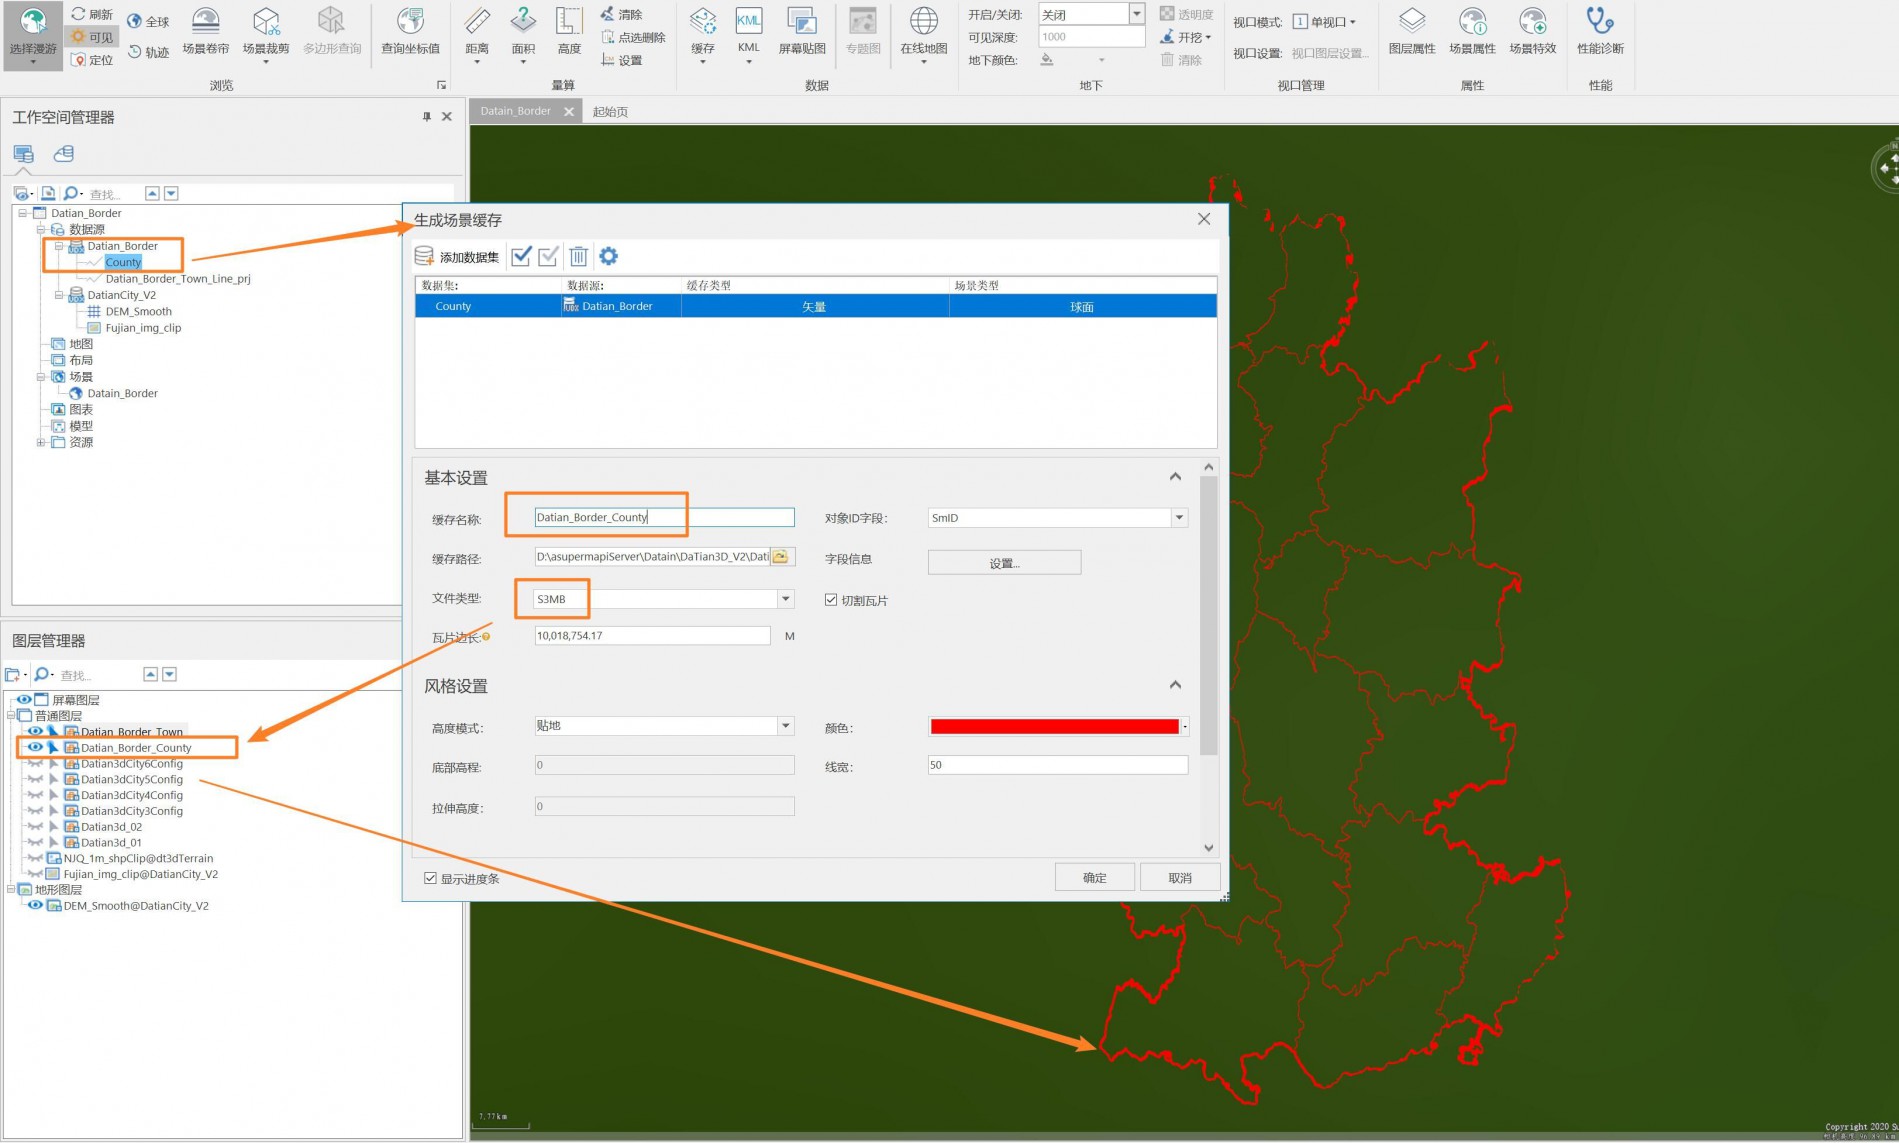
Task: Open the KML tool in ribbon
Action: (748, 35)
